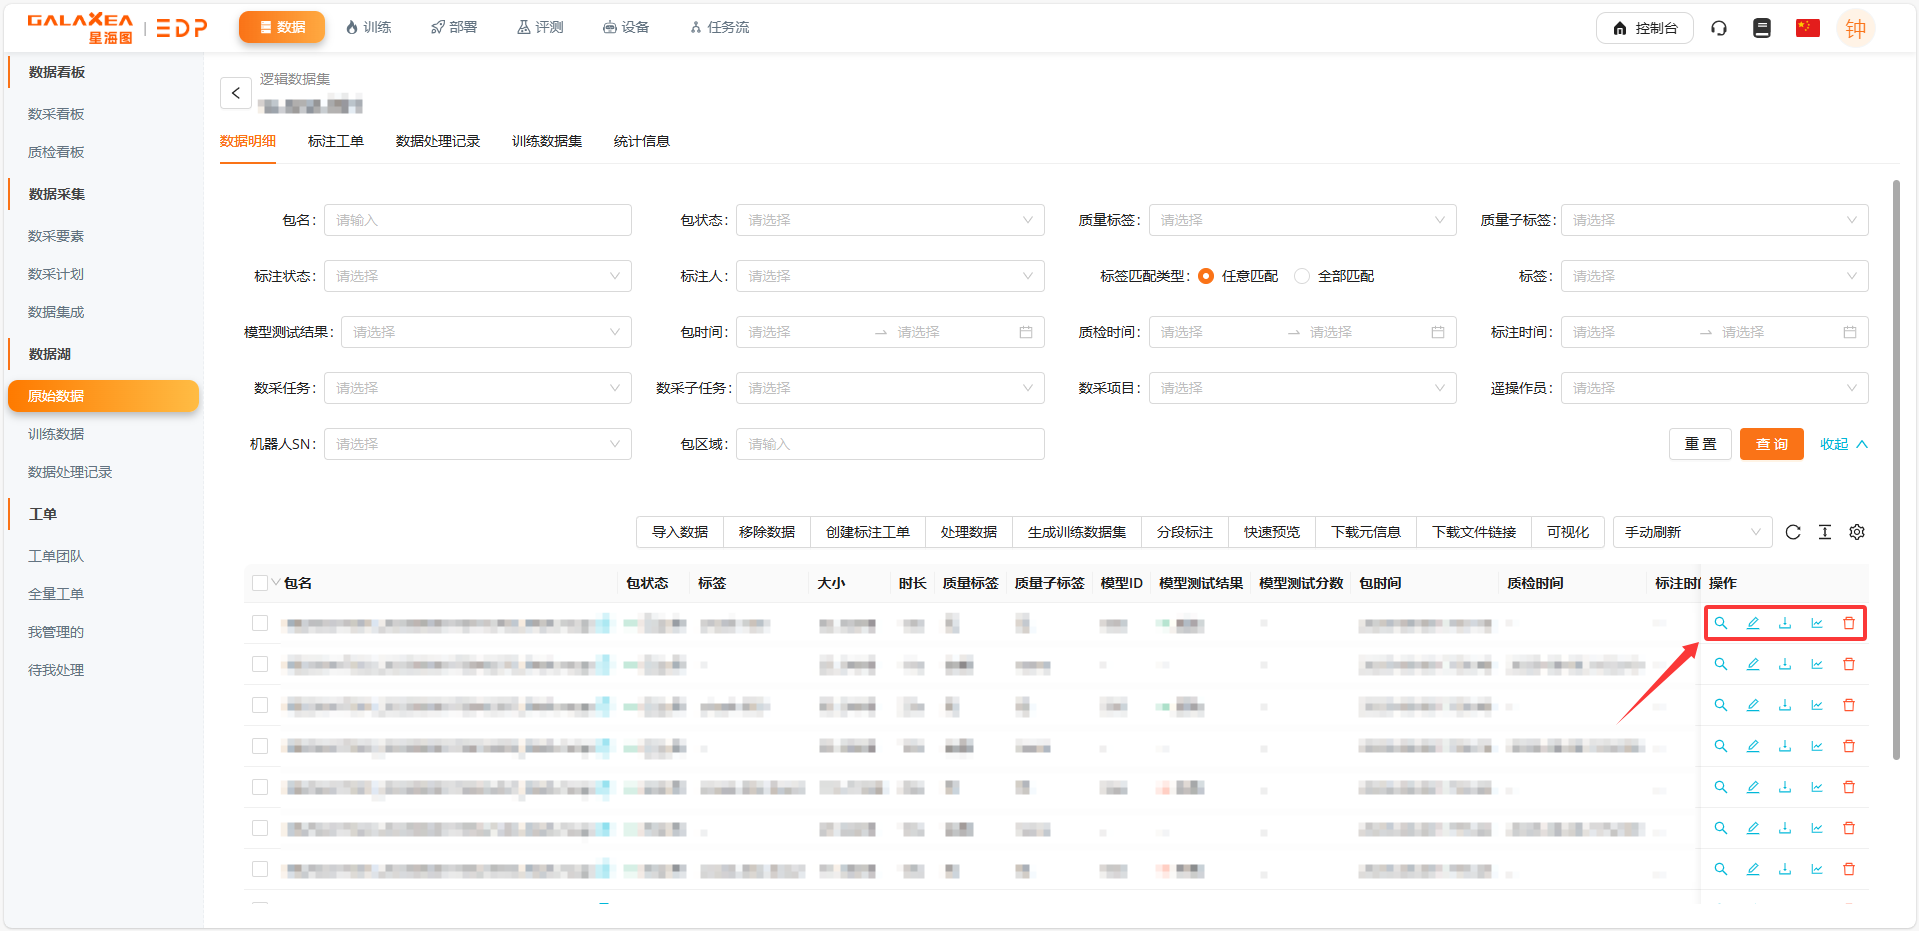Select the 全部匹配 radio button

click(x=1302, y=276)
